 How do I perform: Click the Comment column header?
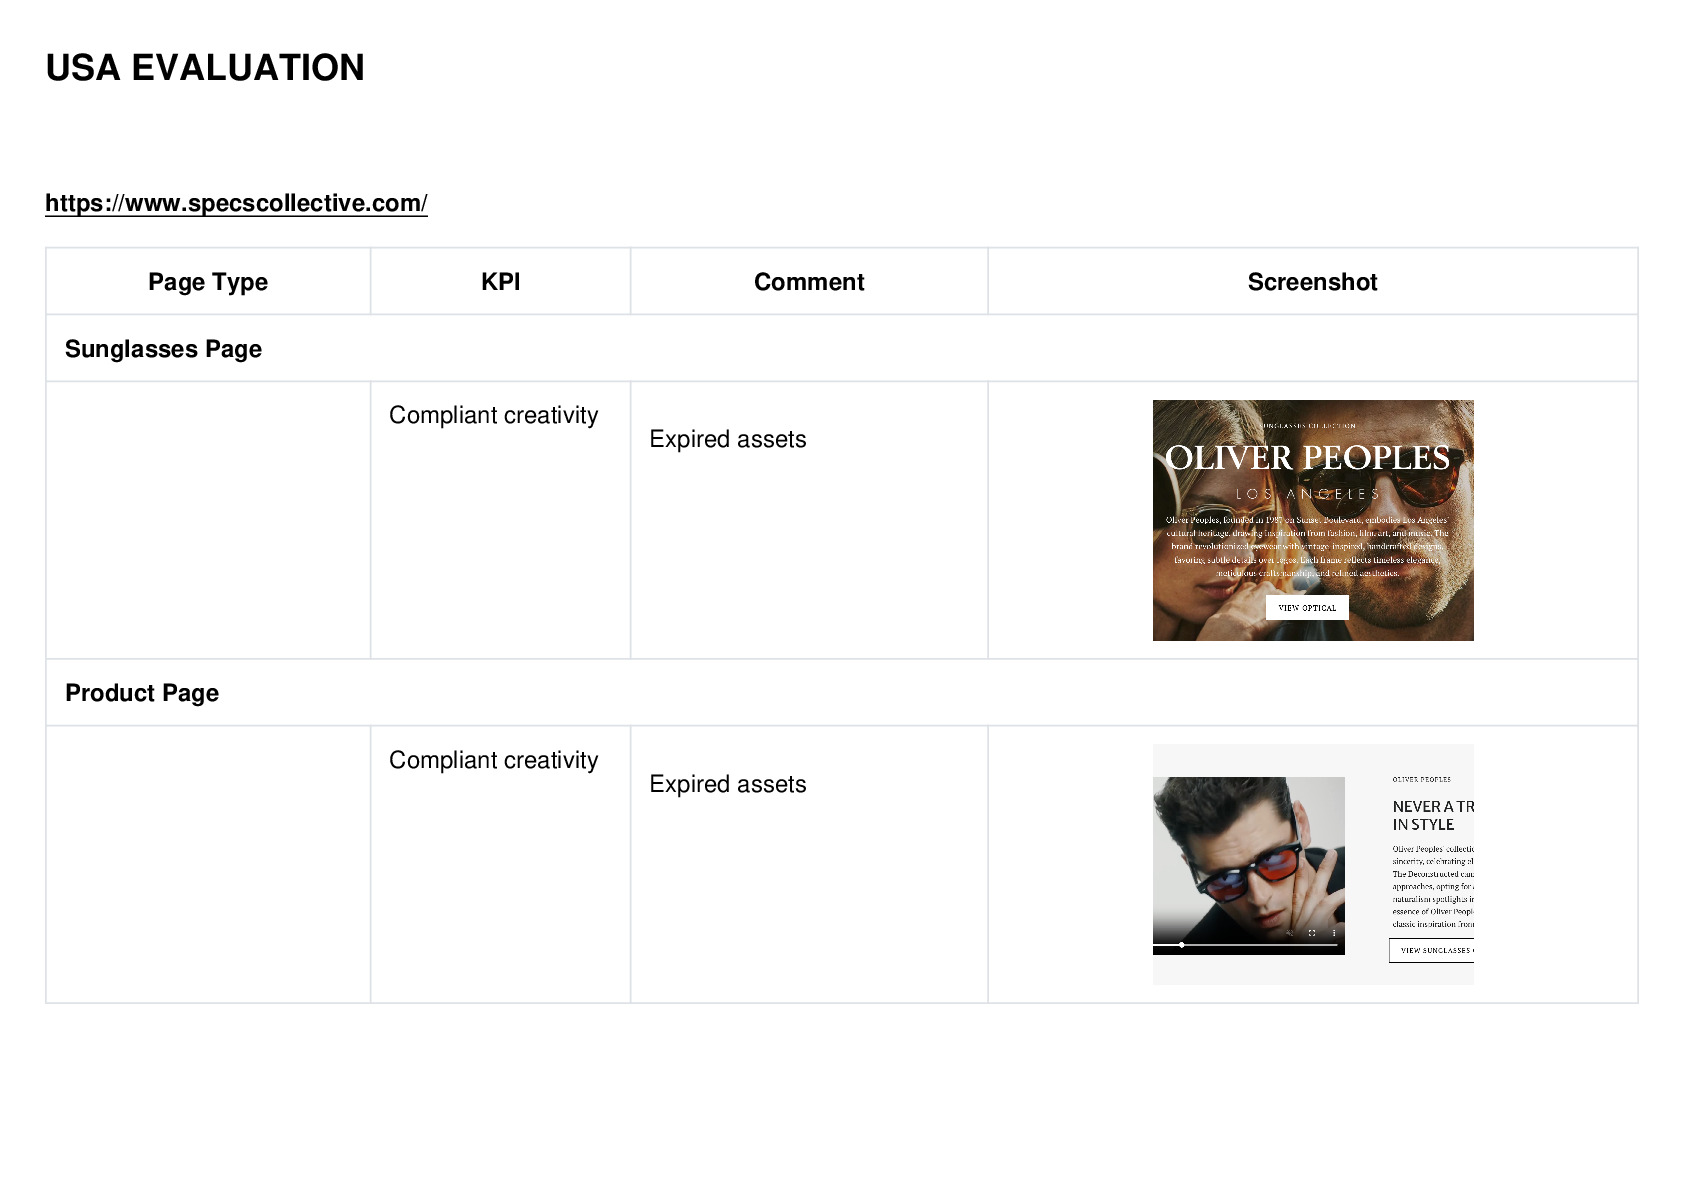tap(809, 282)
